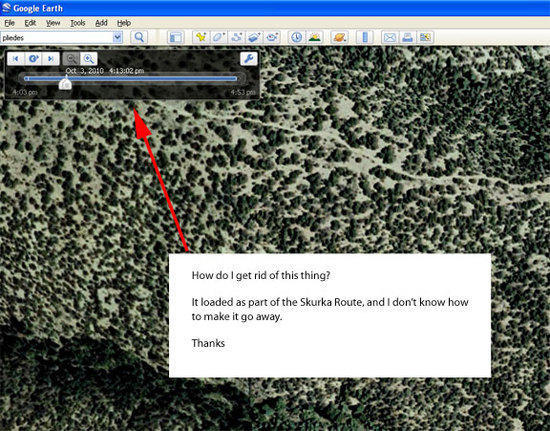Viewport: 550px width, 431px height.
Task: Add a path using the toolbar icon
Action: click(x=236, y=37)
